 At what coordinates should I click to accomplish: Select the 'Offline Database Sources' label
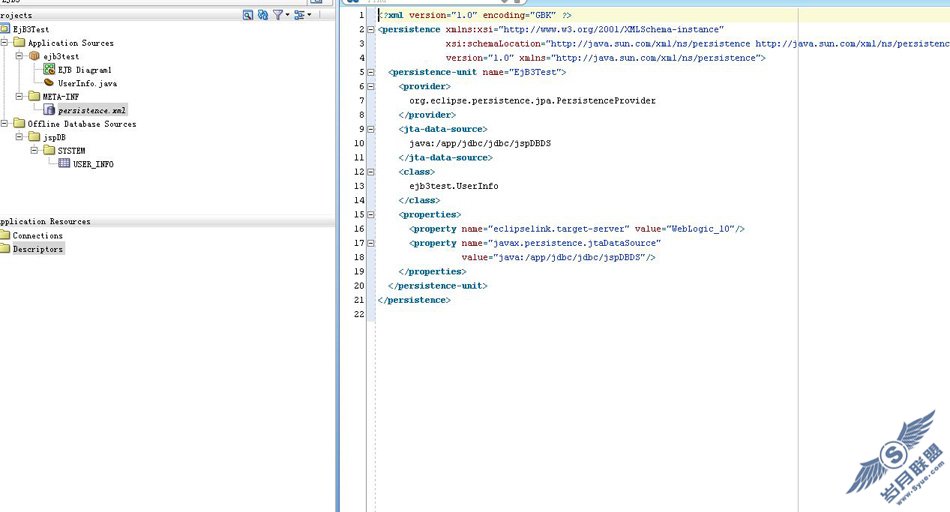coord(82,124)
